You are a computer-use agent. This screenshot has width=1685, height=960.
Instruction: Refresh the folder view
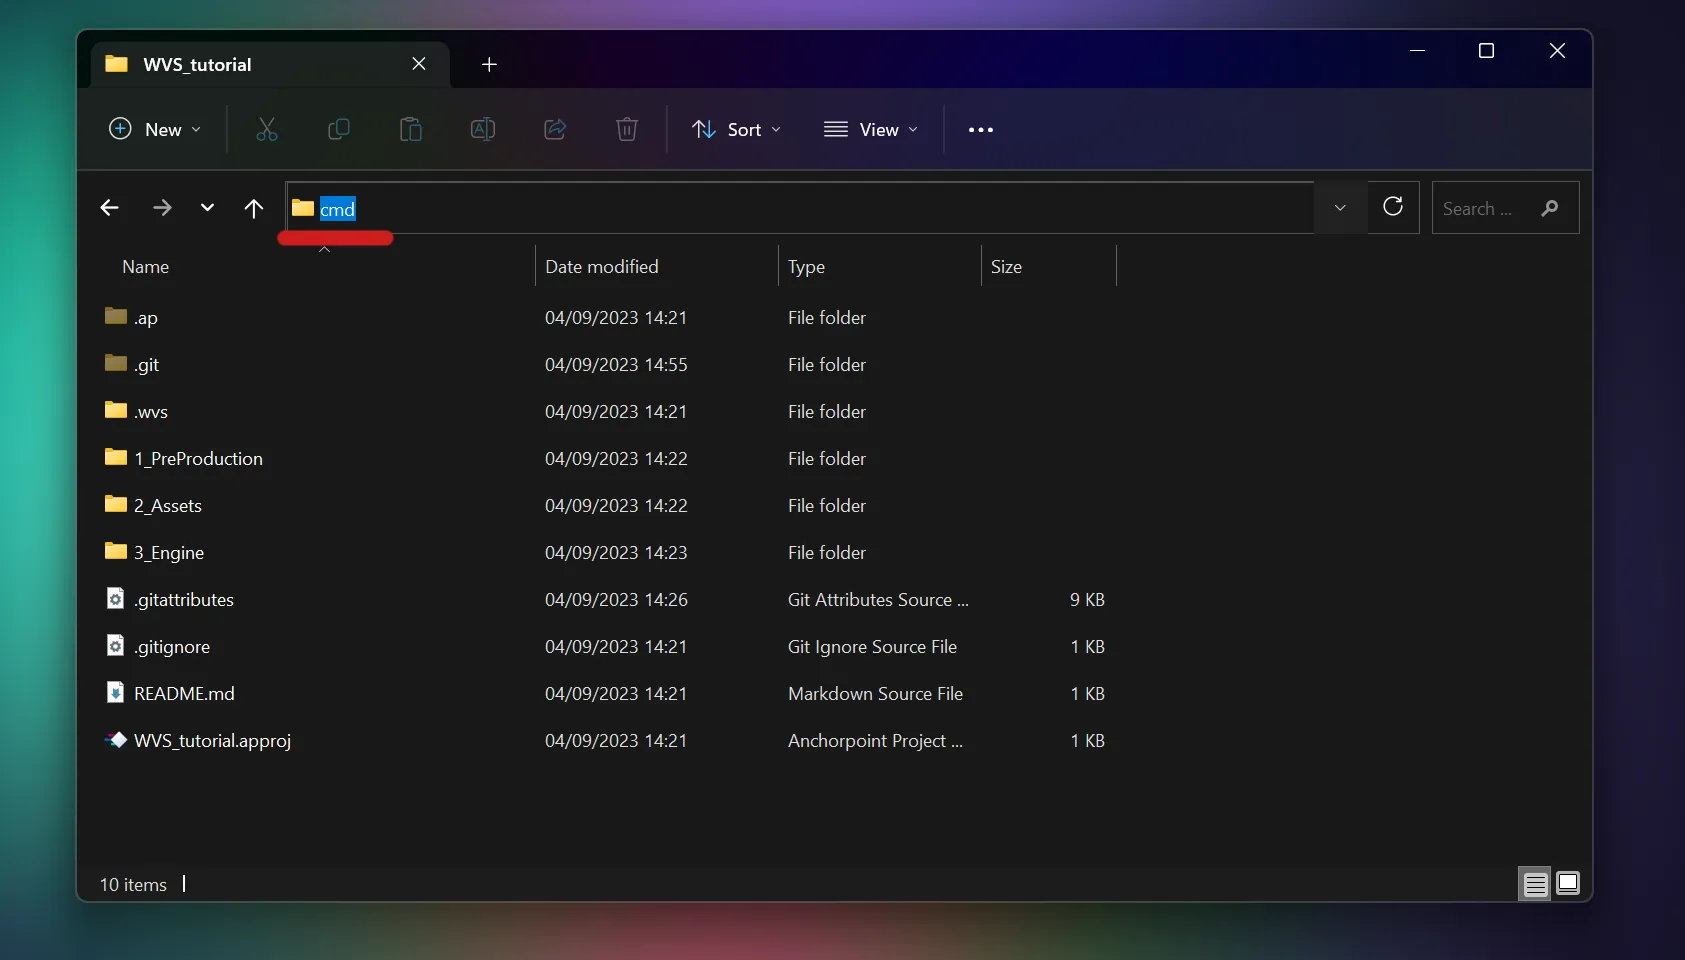(1393, 207)
